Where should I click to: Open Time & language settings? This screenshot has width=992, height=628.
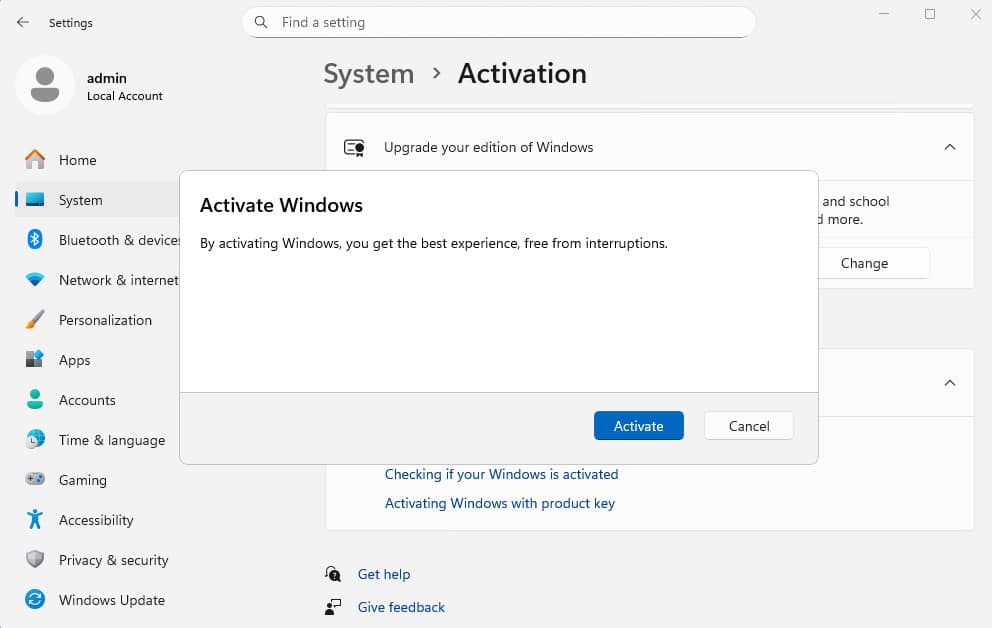point(112,440)
